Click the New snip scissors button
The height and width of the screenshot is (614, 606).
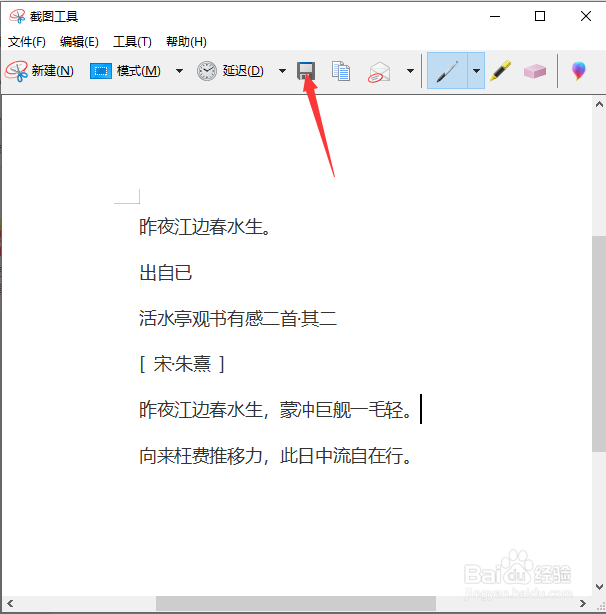[39, 71]
